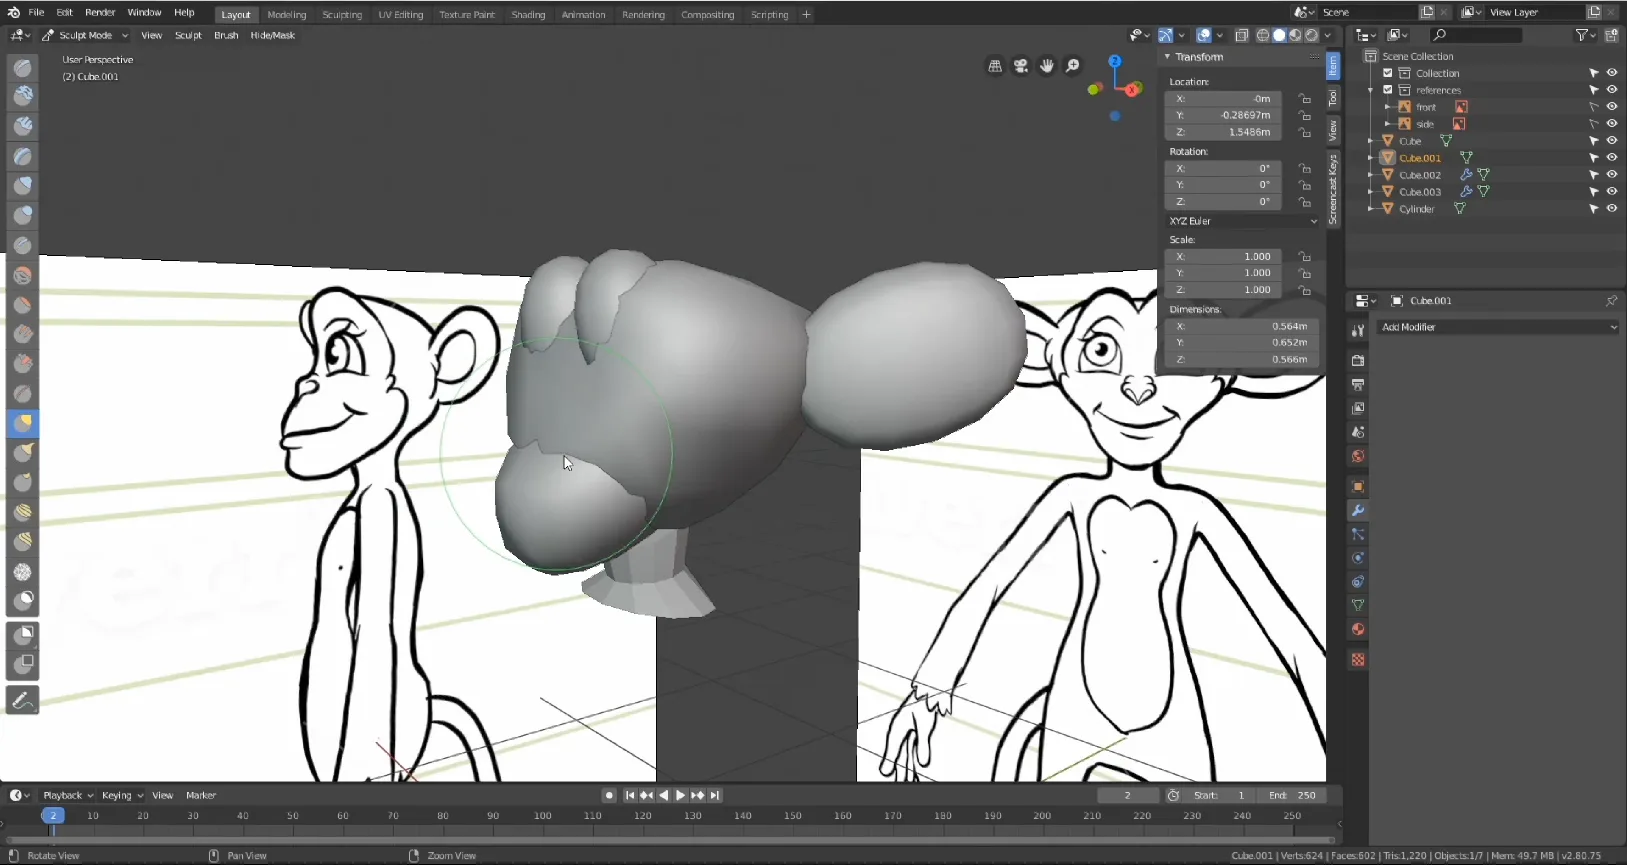Screen dimensions: 1627x865
Task: Switch to the UV Editing workspace
Action: [400, 15]
